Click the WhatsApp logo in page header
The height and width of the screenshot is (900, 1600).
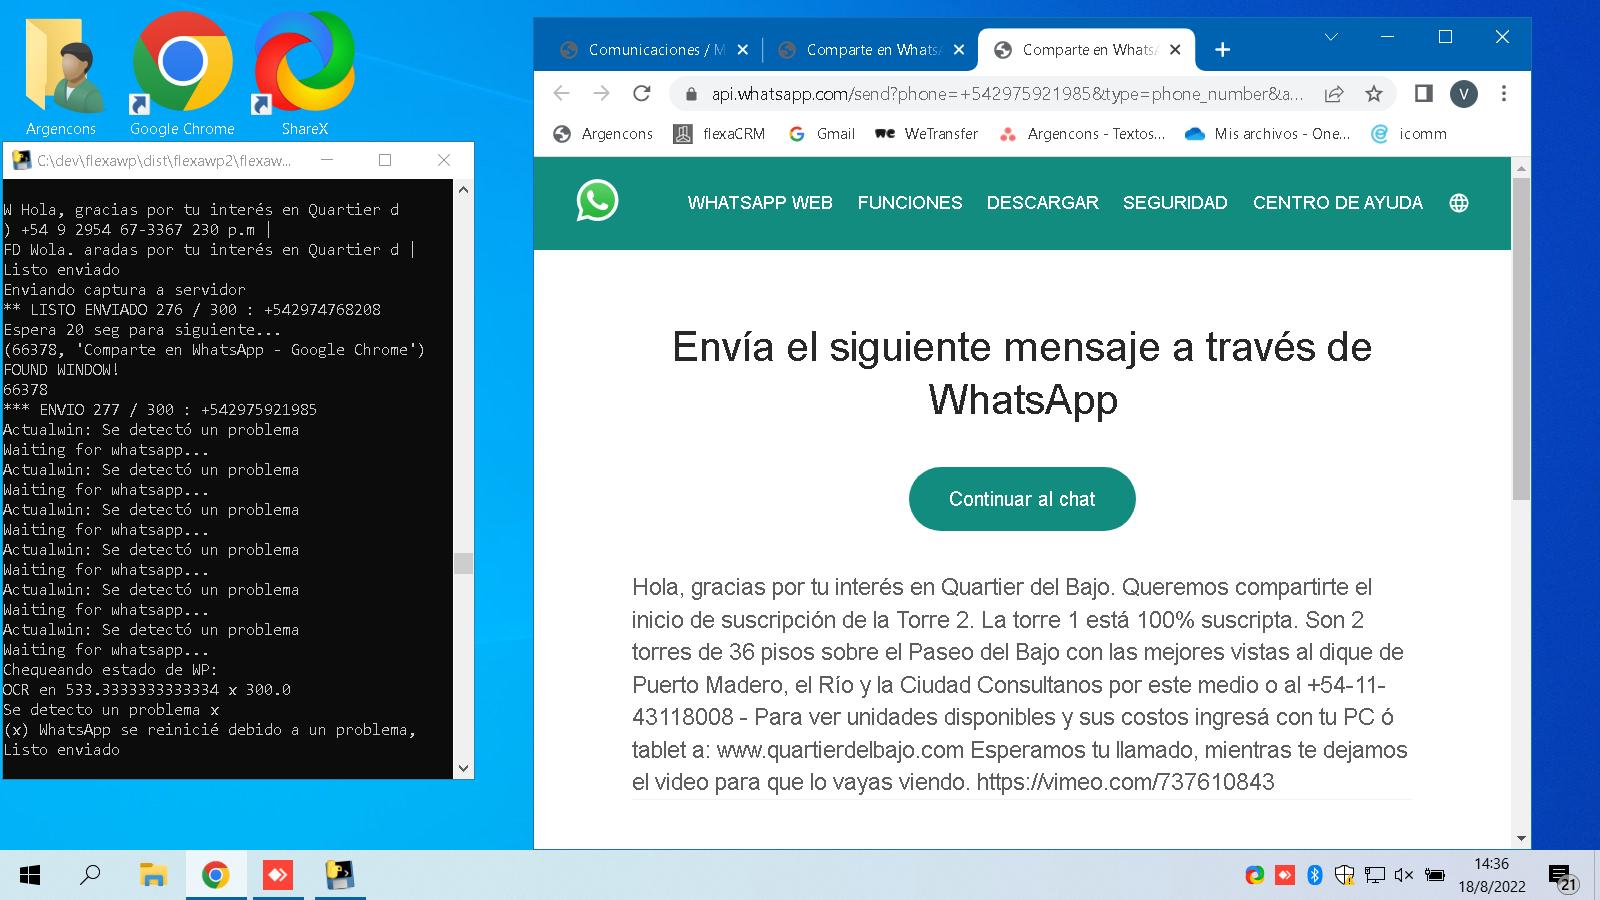[597, 201]
